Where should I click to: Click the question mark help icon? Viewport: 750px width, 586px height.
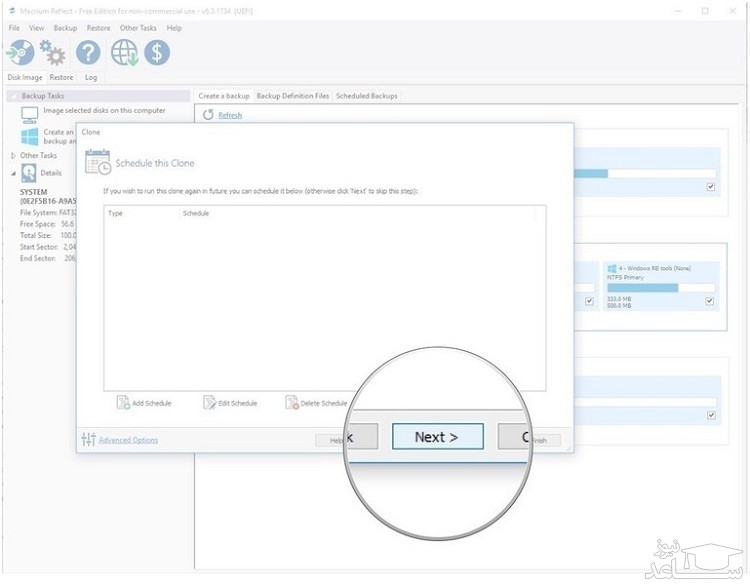(x=89, y=53)
